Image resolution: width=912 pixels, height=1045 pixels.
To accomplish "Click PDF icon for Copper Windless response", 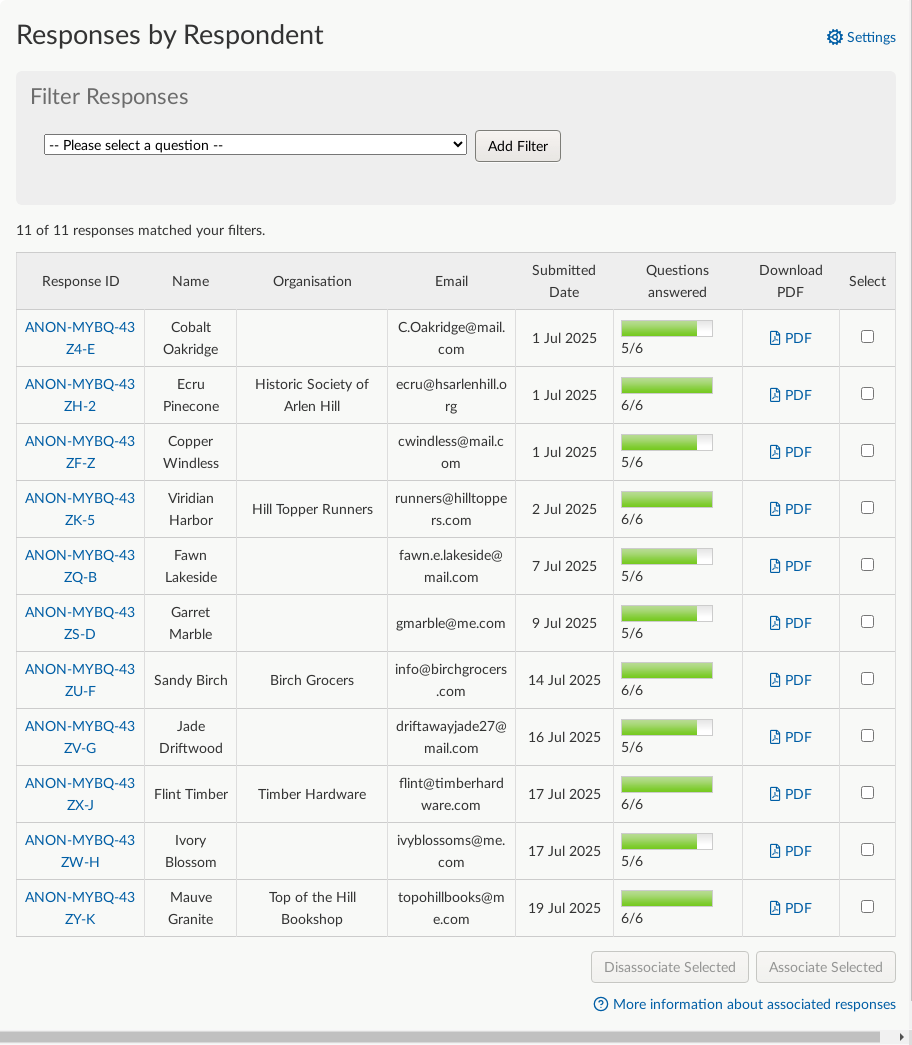I will coord(775,452).
